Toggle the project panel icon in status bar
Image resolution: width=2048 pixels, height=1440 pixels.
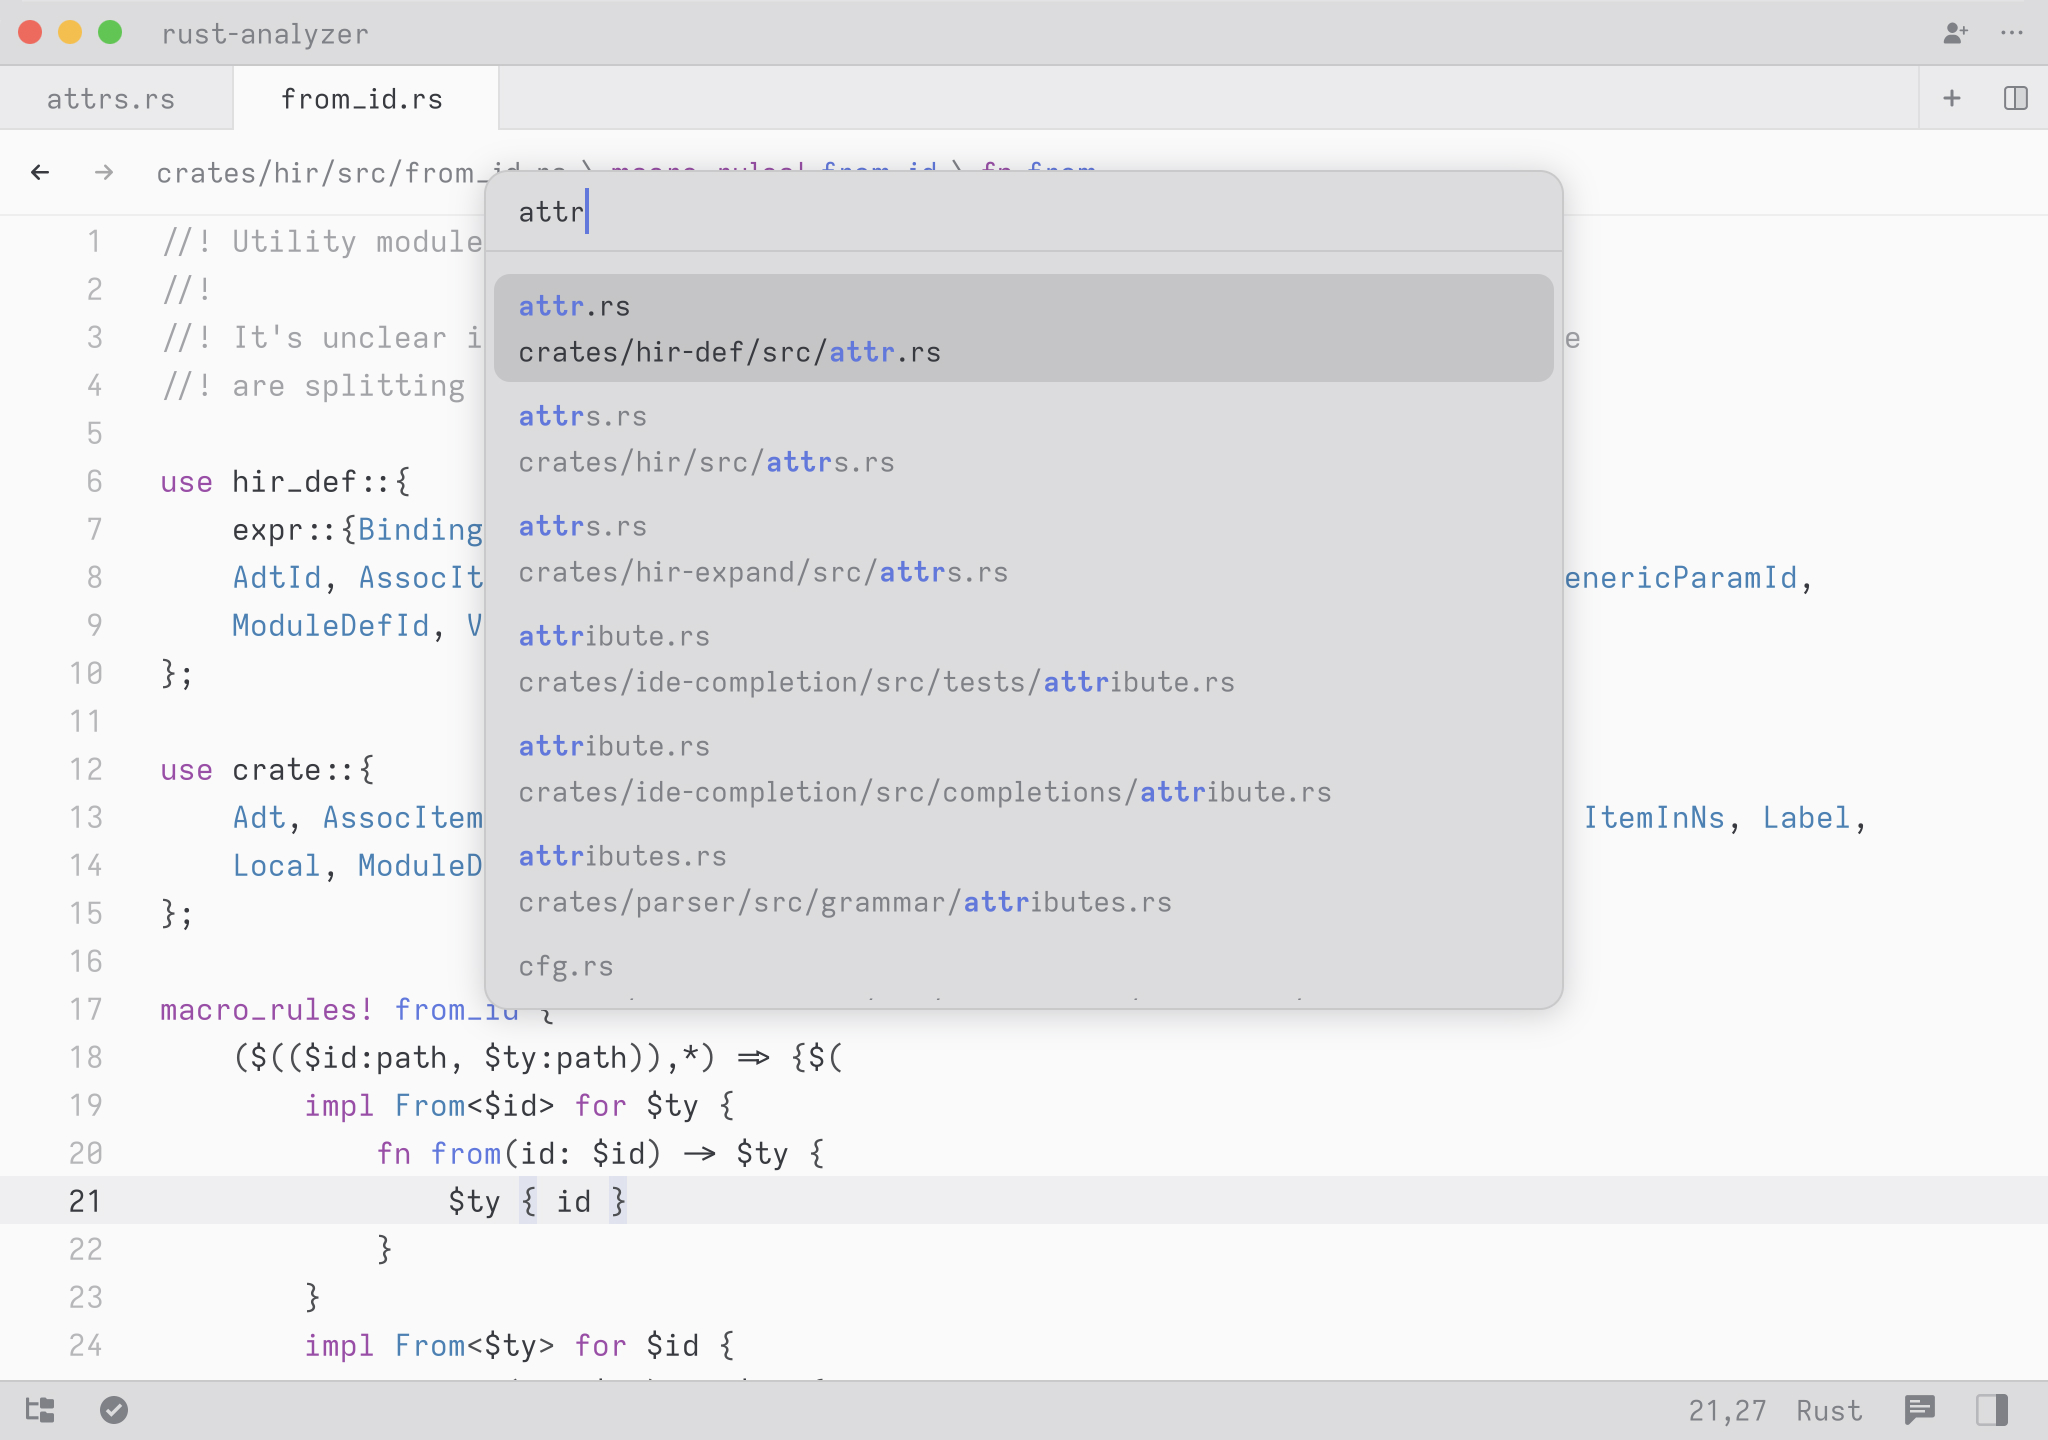[40, 1410]
